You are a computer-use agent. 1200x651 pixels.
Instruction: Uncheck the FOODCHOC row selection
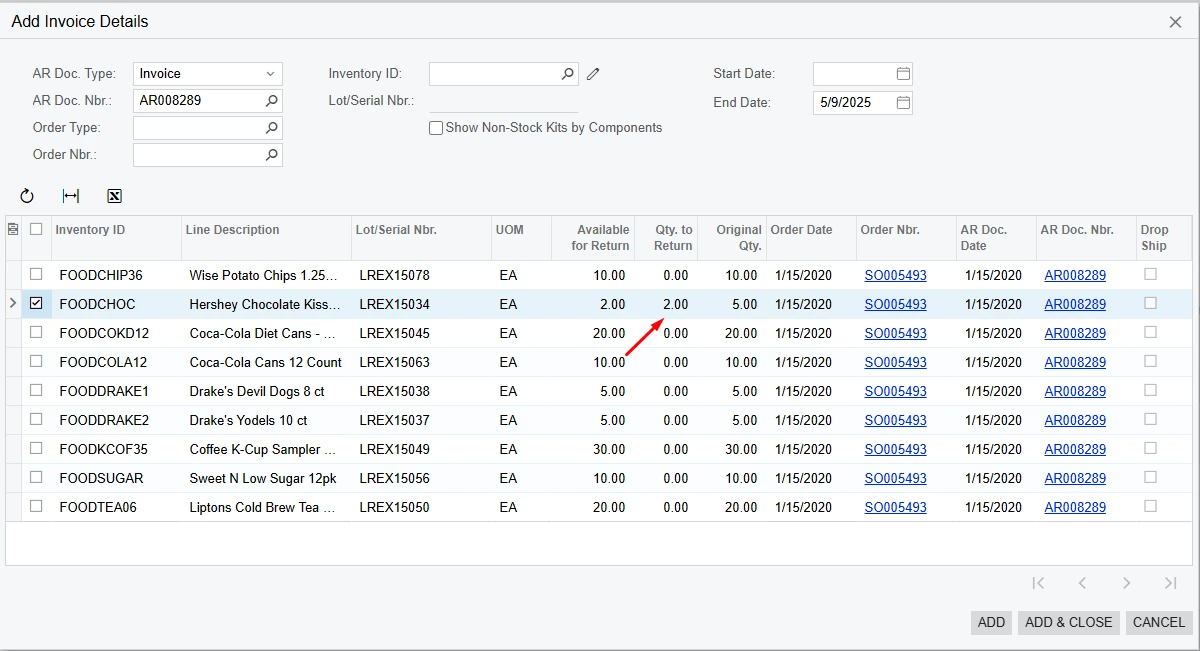(x=36, y=304)
